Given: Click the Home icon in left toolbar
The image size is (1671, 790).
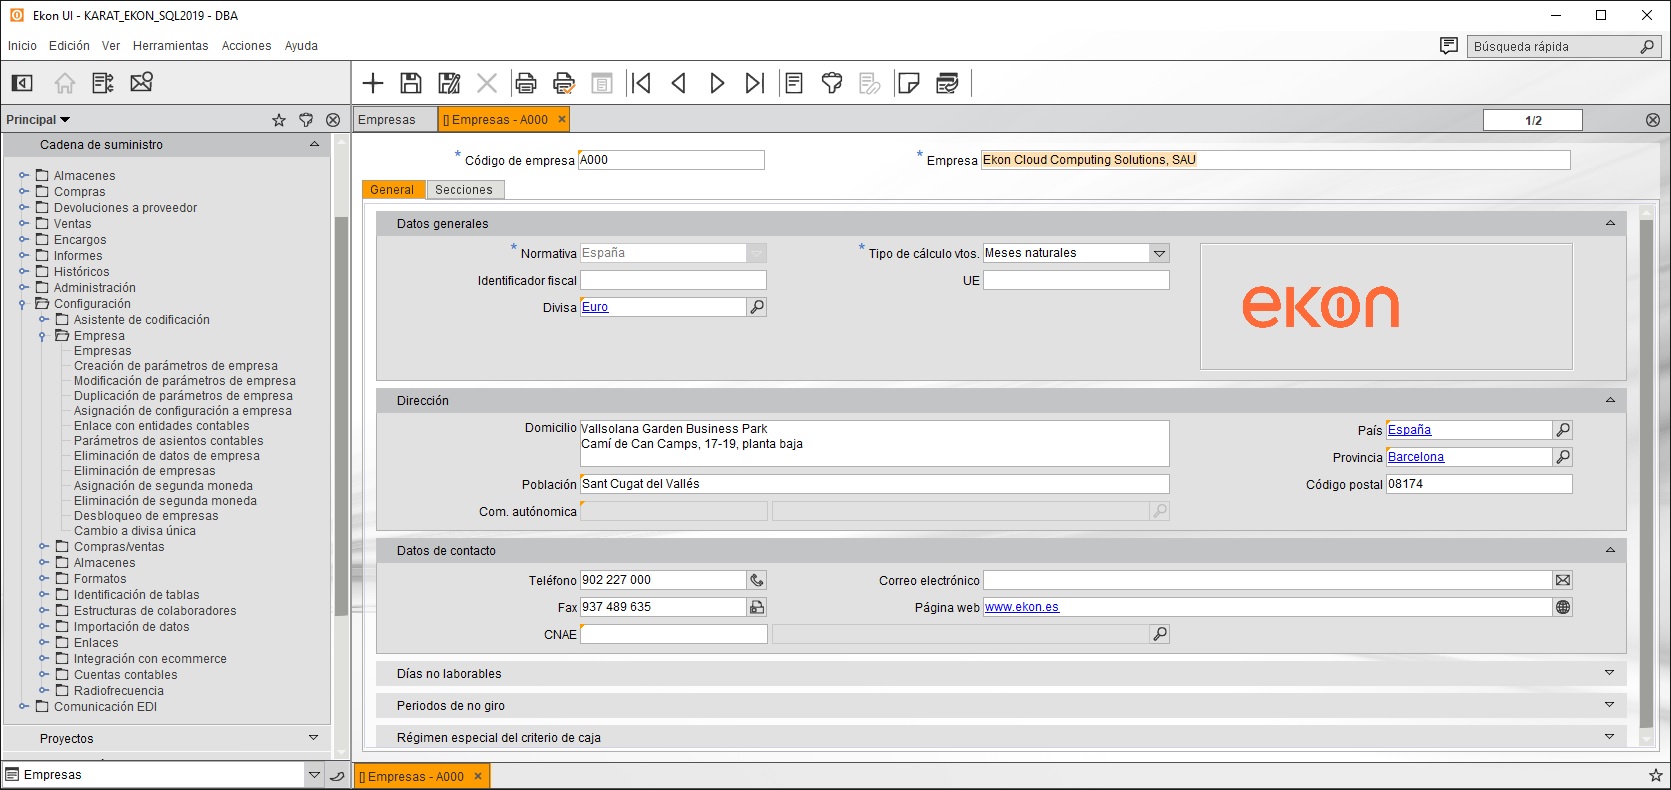Looking at the screenshot, I should tap(65, 83).
